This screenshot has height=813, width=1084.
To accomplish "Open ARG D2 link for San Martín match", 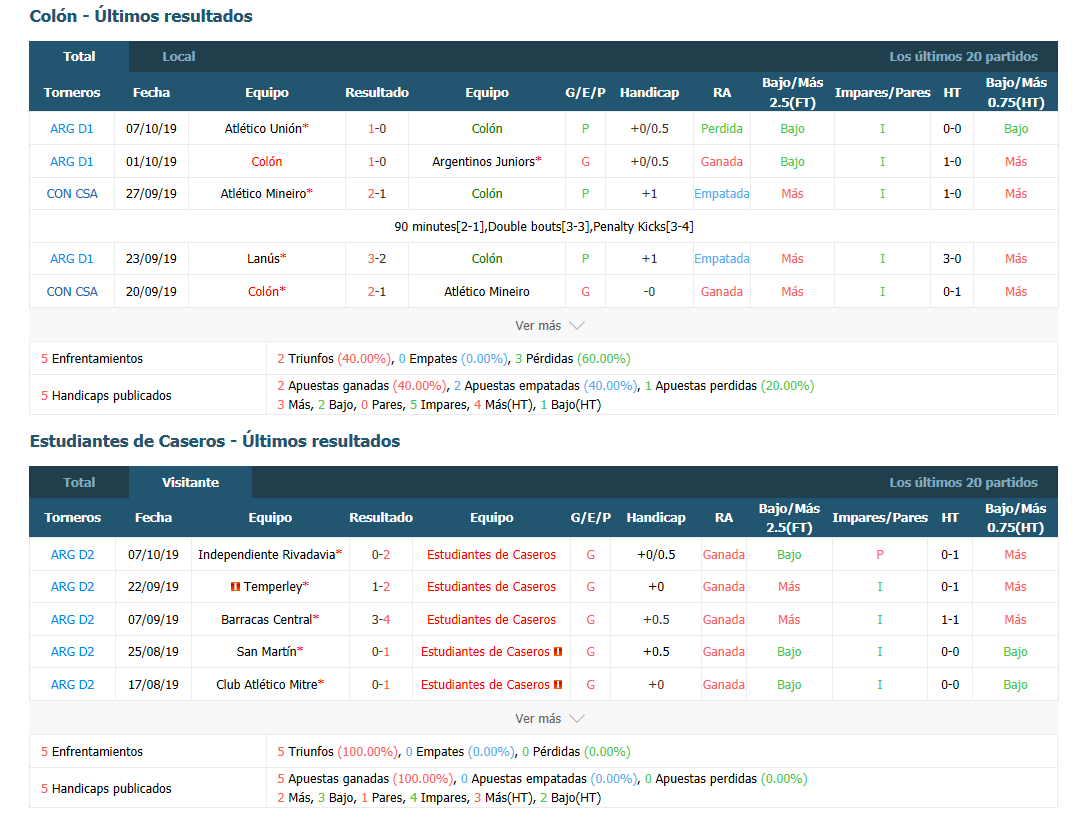I will point(73,651).
